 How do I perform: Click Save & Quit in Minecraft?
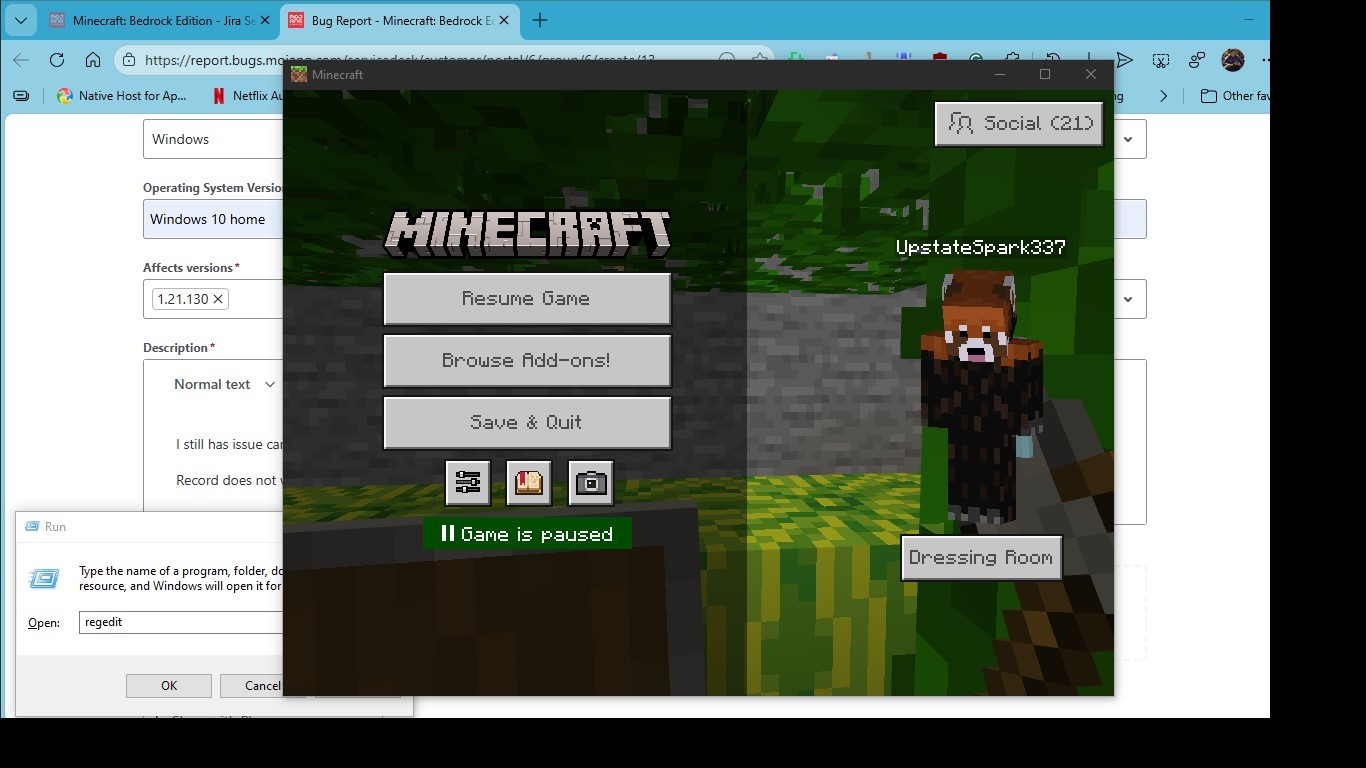pyautogui.click(x=527, y=422)
